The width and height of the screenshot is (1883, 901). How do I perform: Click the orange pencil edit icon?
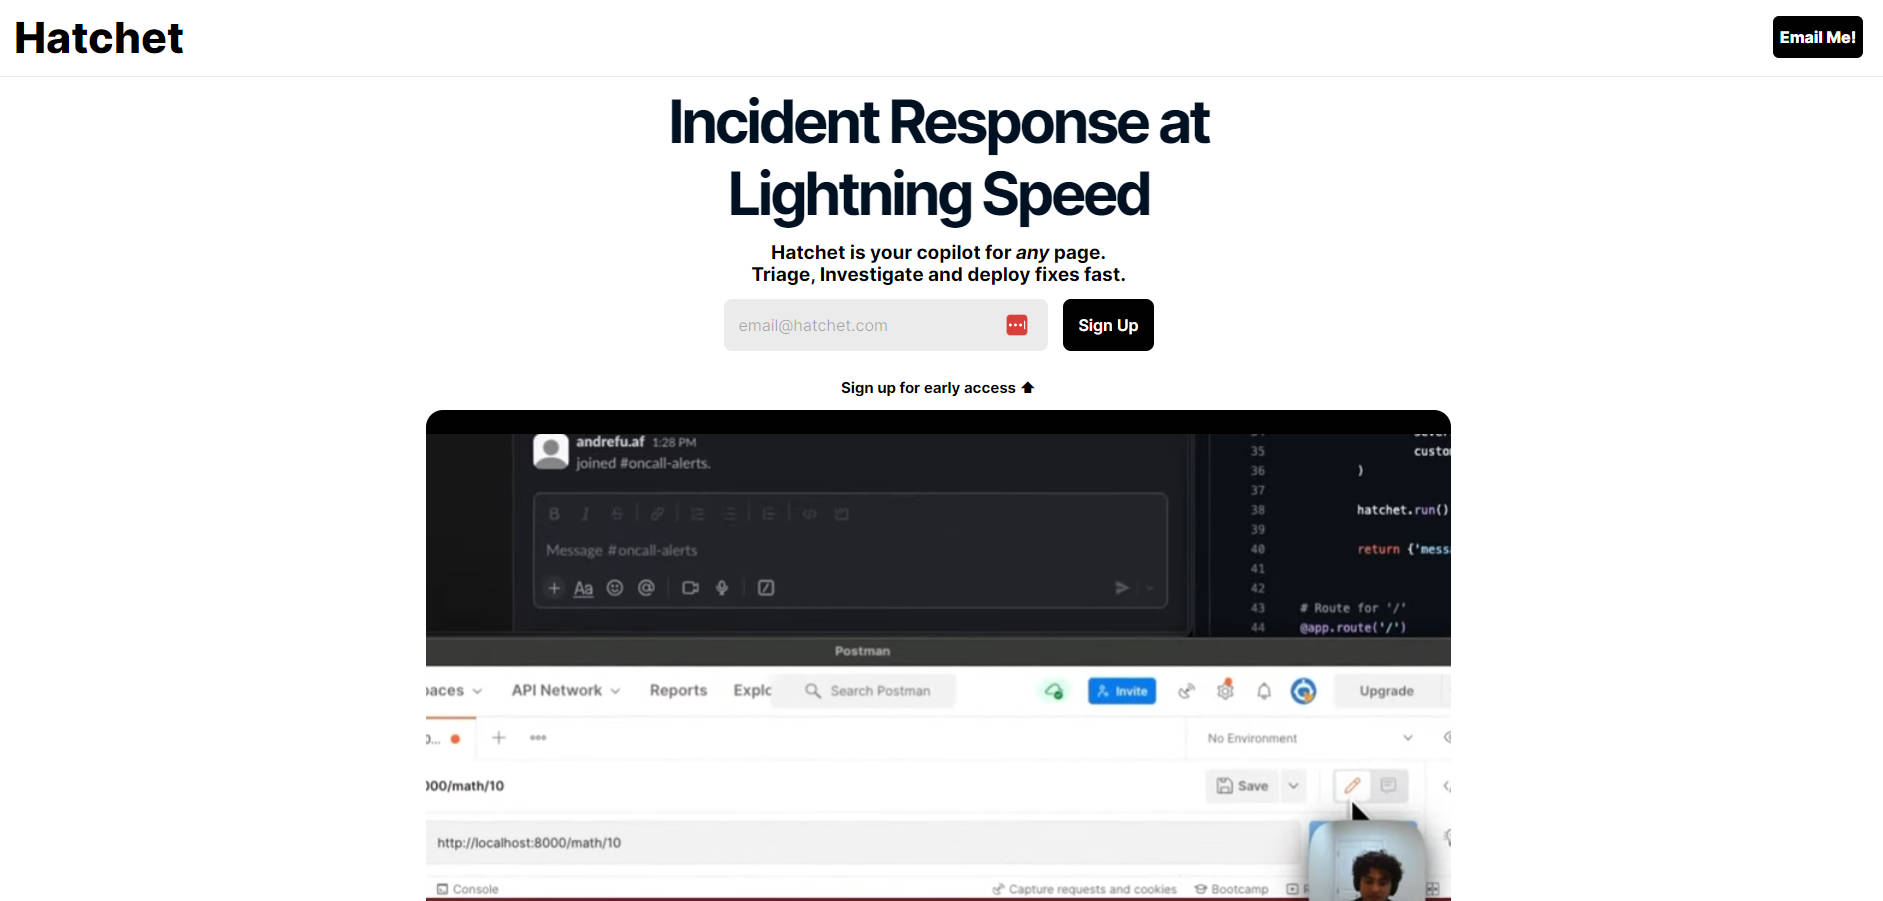(x=1352, y=786)
